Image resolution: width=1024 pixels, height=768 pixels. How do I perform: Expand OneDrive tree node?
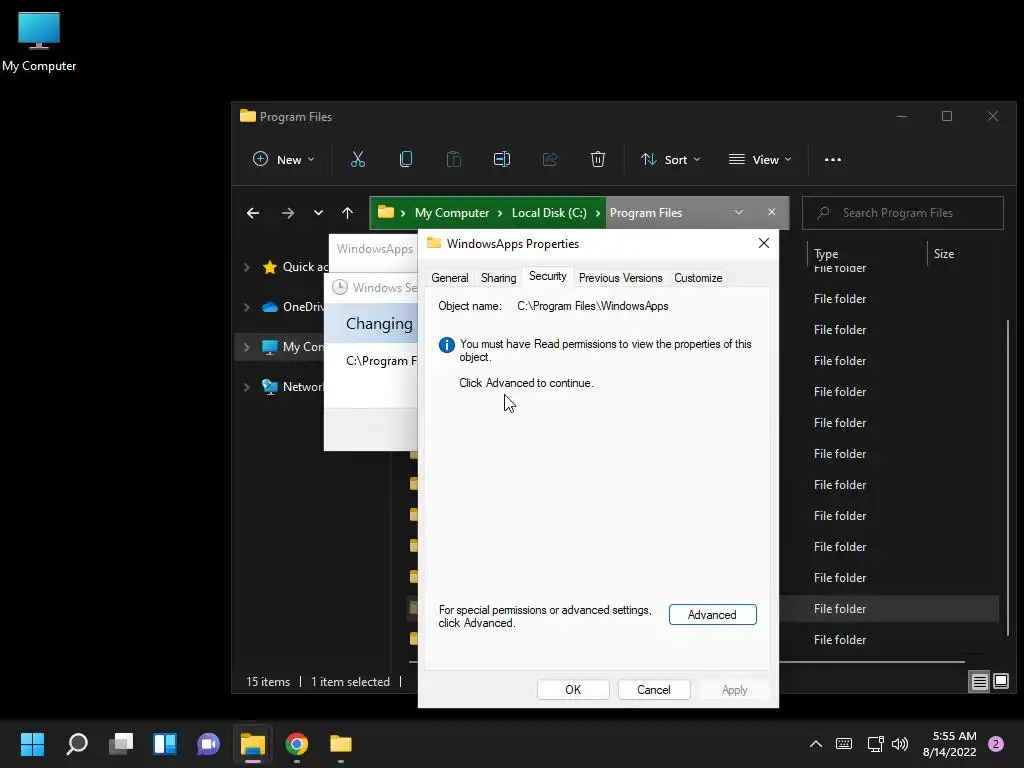[247, 307]
